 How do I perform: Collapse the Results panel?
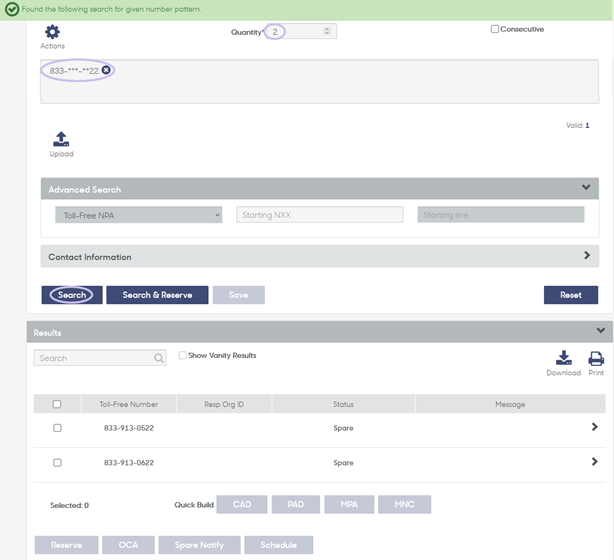[x=601, y=331]
